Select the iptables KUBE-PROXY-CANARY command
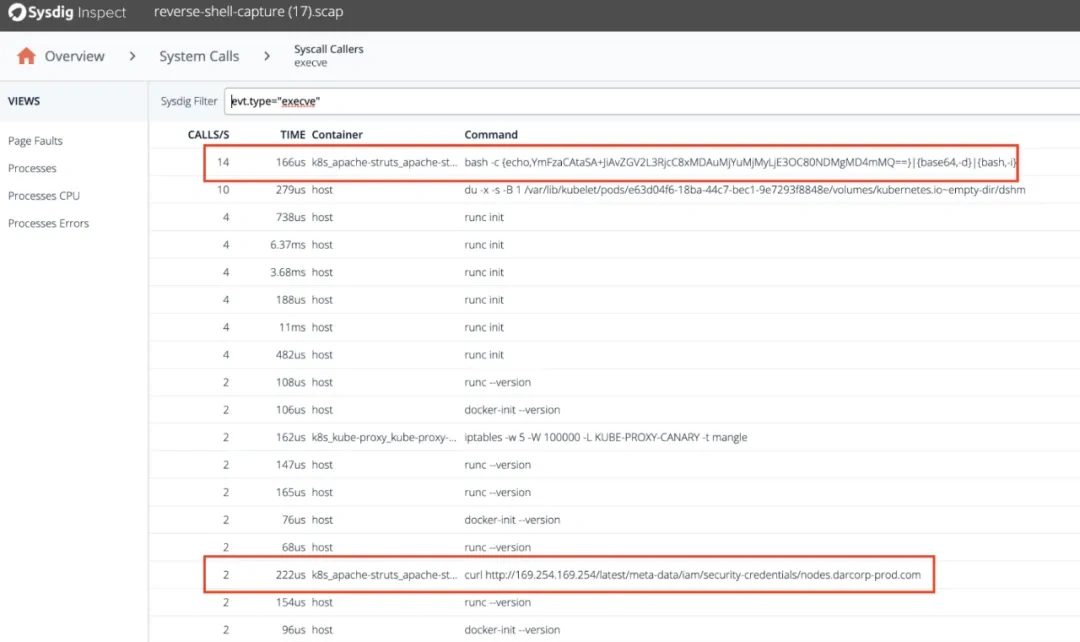 click(x=605, y=437)
